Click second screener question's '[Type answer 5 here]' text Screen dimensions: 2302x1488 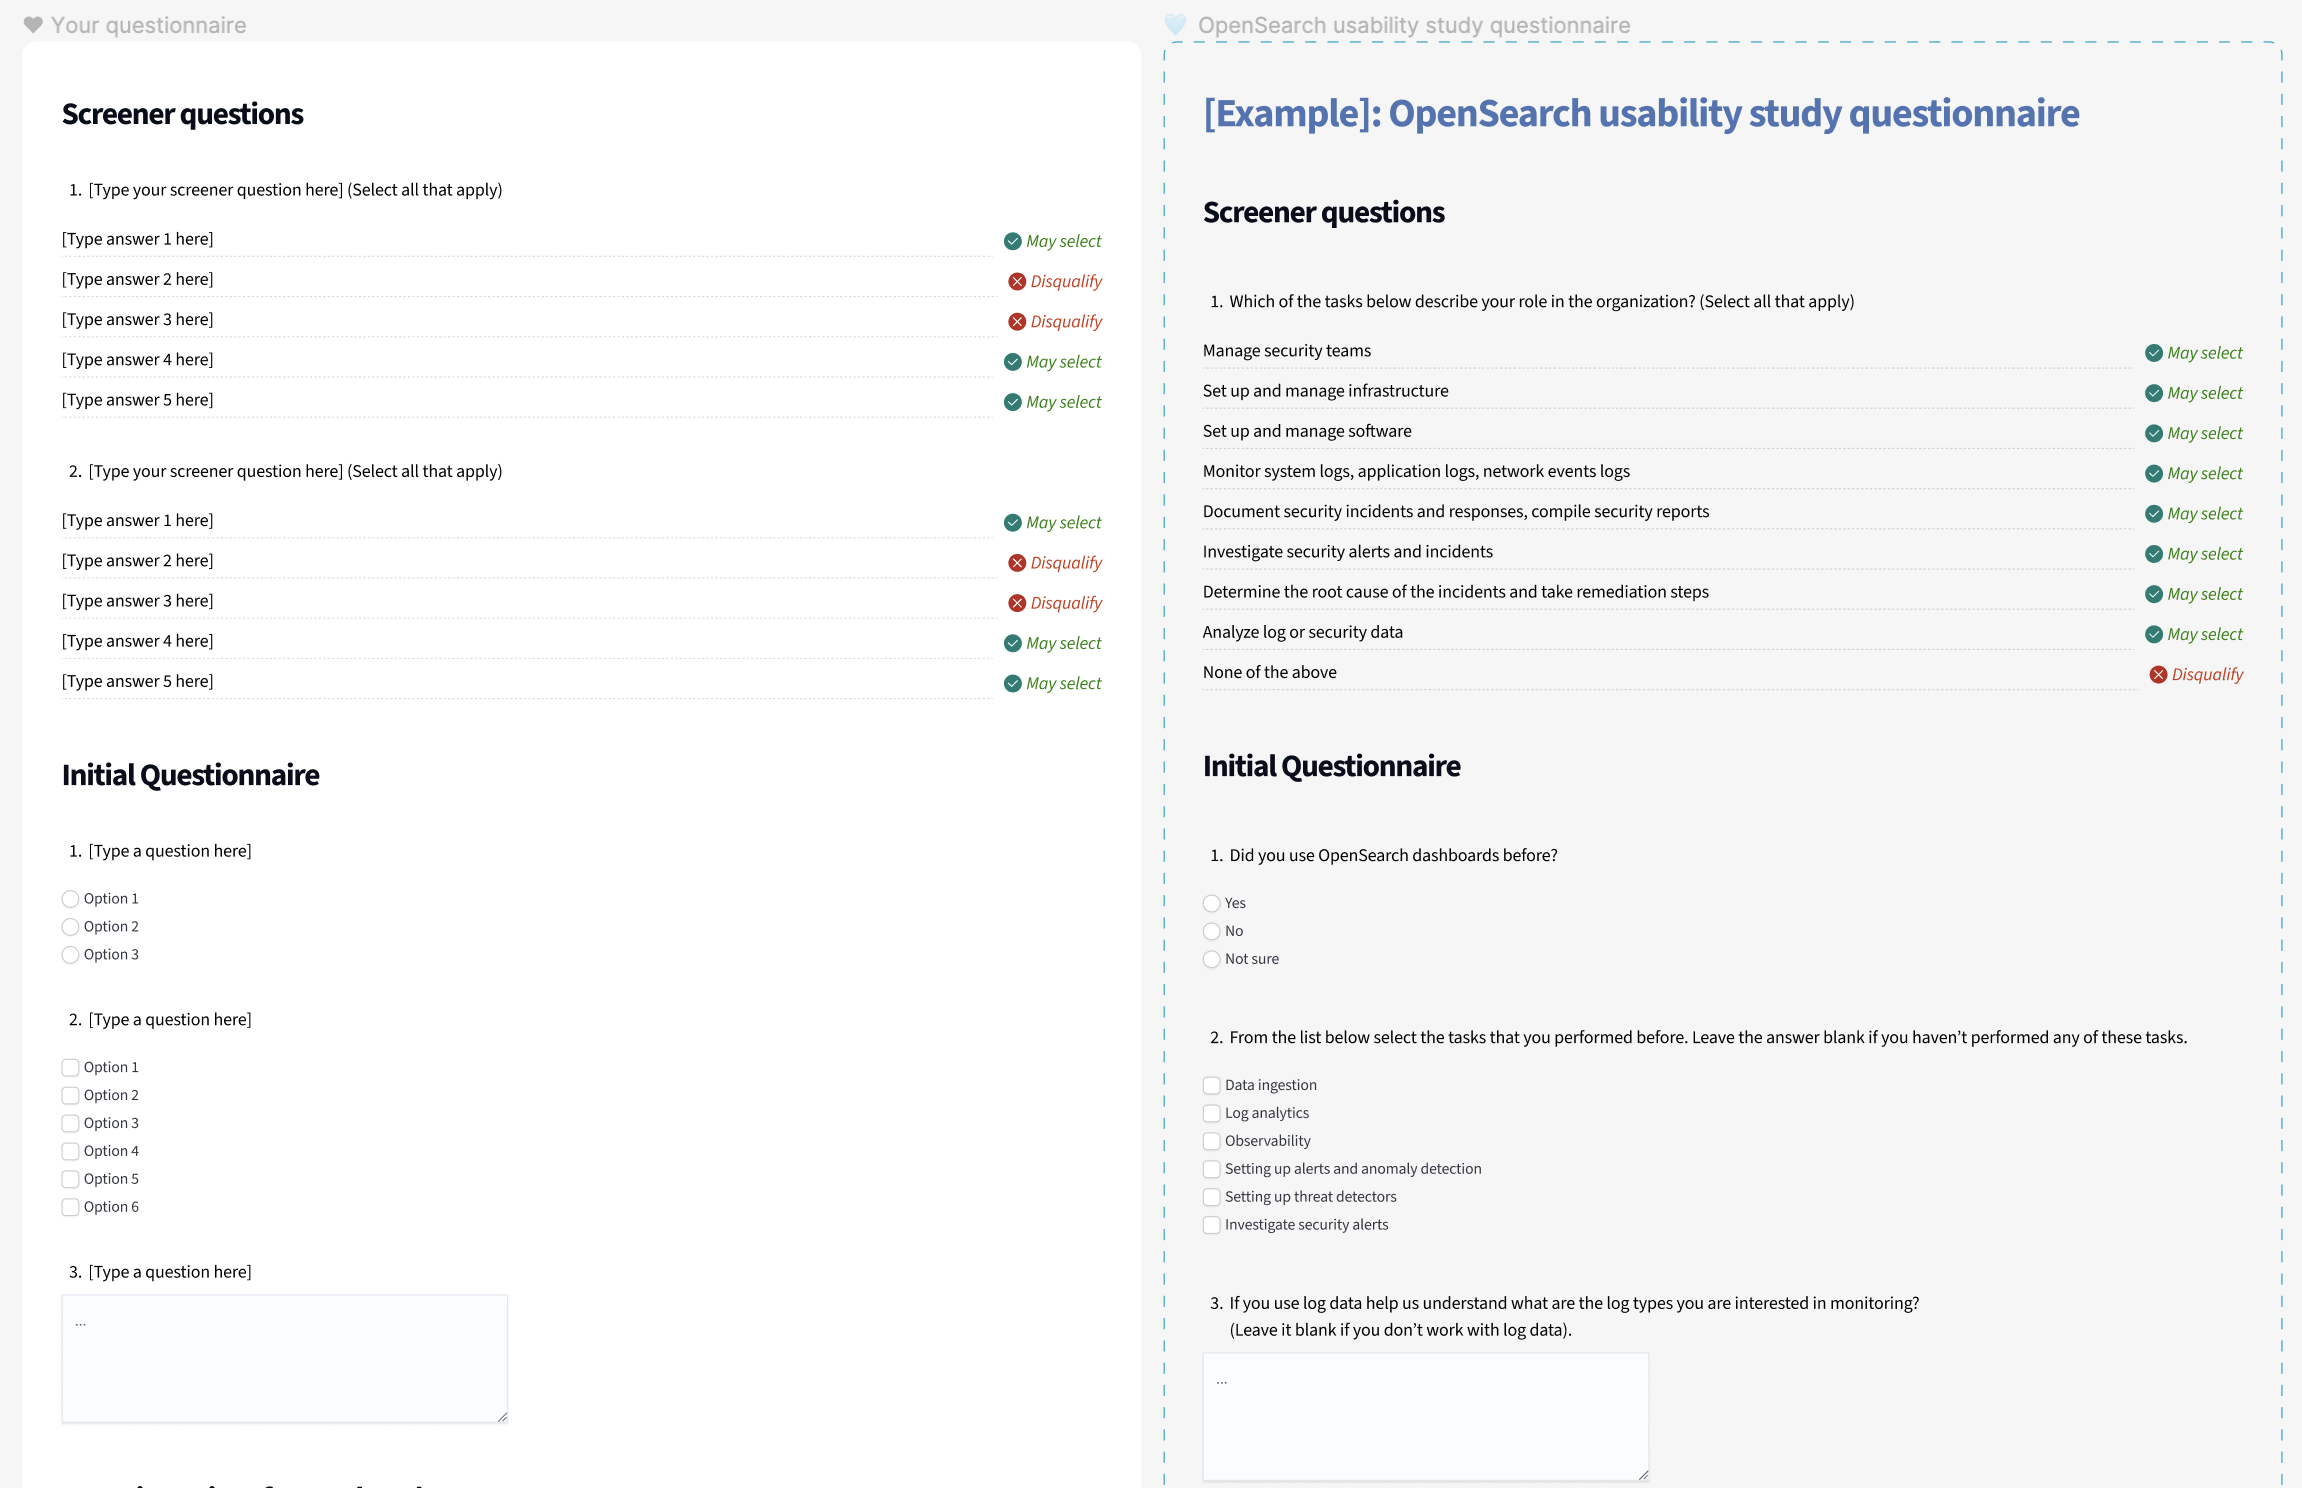click(138, 681)
